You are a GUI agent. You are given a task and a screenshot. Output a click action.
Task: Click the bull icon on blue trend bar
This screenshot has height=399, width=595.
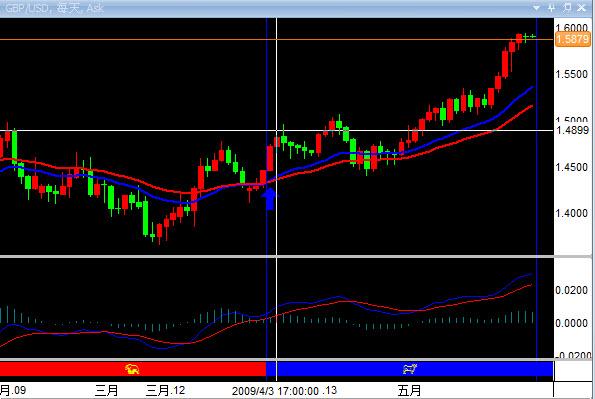[x=409, y=369]
